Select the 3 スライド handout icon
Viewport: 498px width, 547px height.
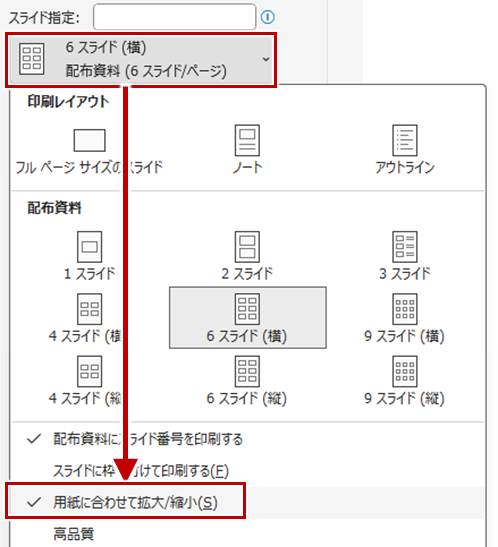[x=405, y=247]
